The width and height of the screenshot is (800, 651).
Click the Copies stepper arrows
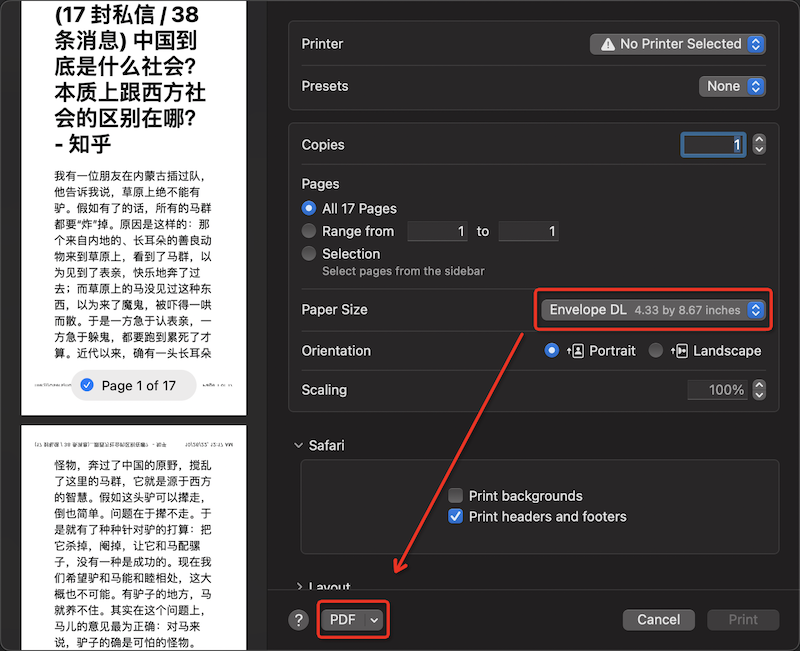point(759,145)
